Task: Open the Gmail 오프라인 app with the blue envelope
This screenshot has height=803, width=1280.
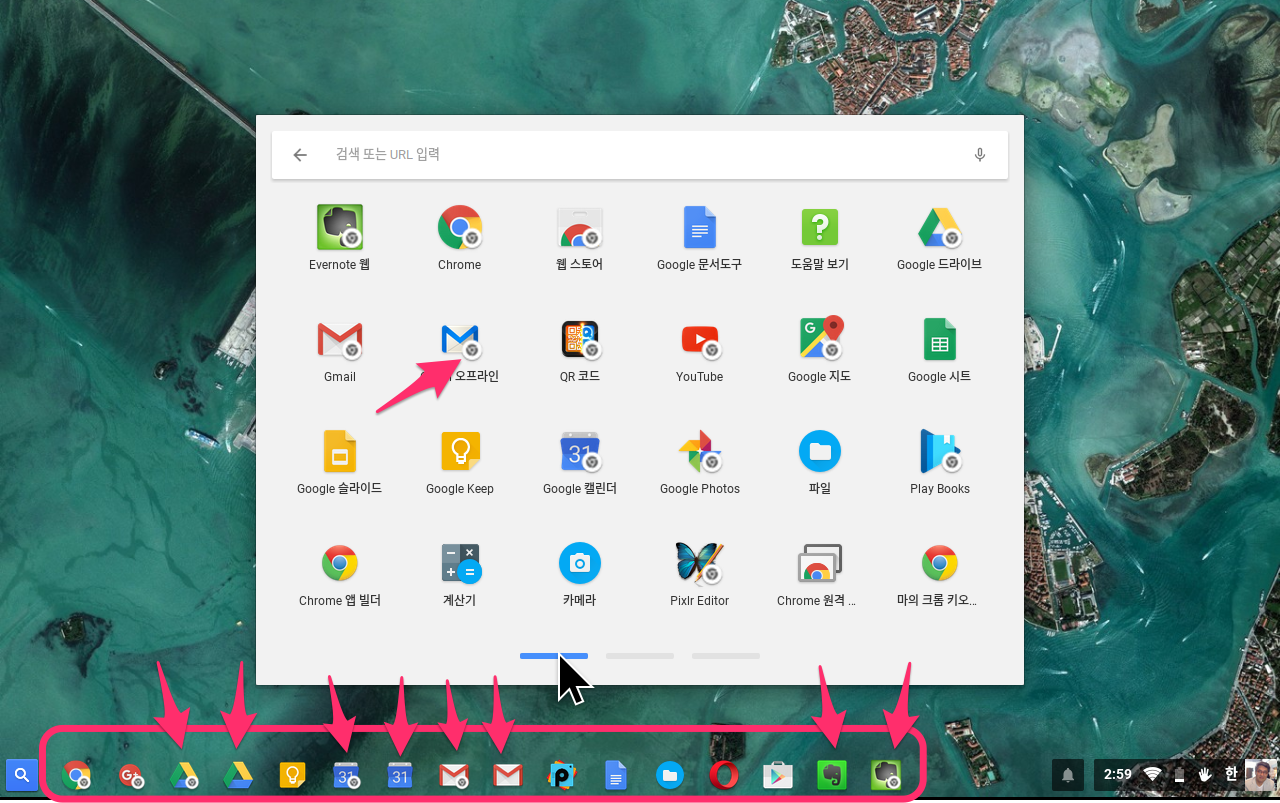Action: click(460, 350)
